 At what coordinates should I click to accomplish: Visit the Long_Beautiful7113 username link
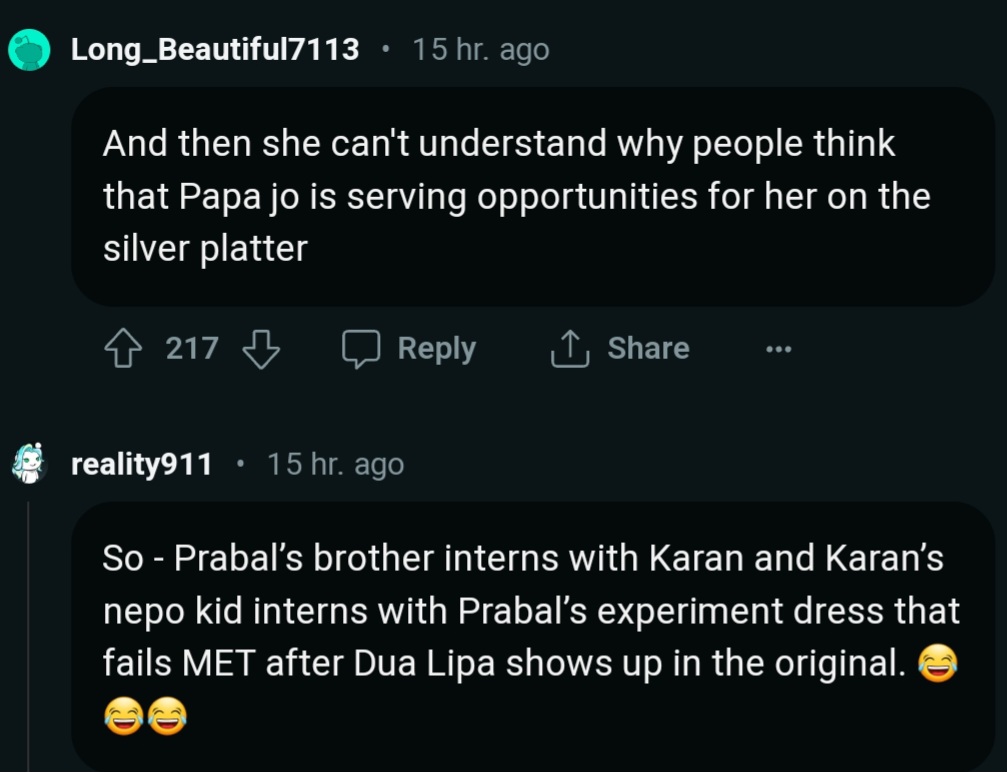(x=215, y=49)
